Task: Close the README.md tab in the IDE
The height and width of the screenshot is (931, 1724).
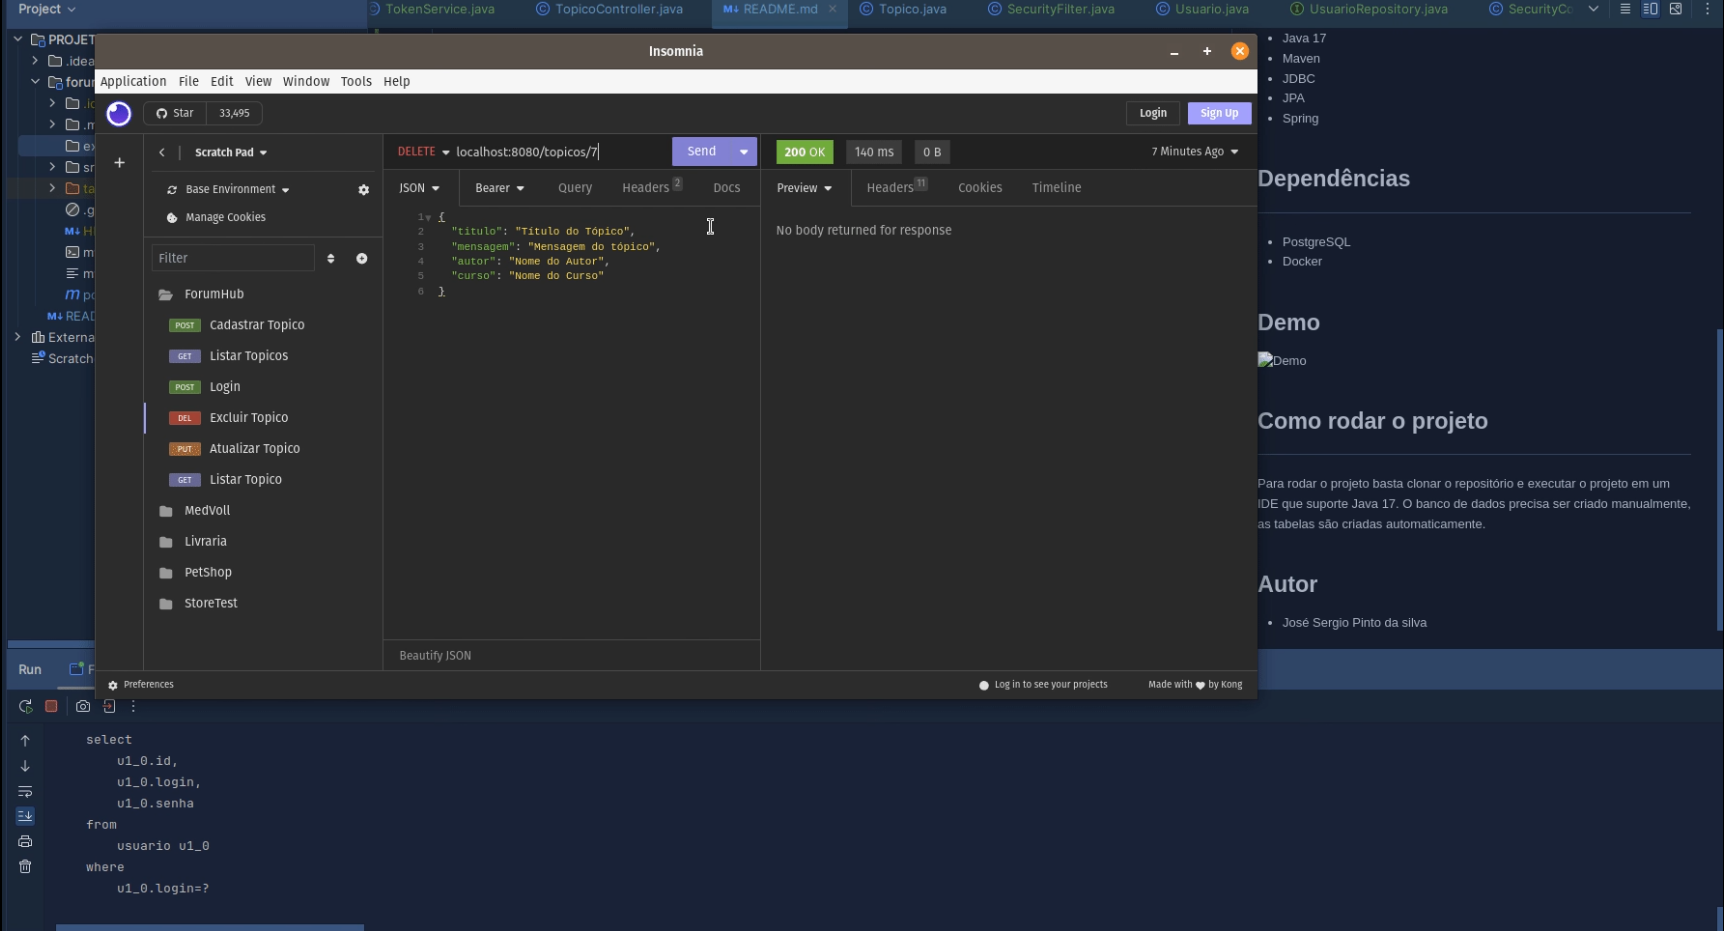Action: [x=832, y=9]
